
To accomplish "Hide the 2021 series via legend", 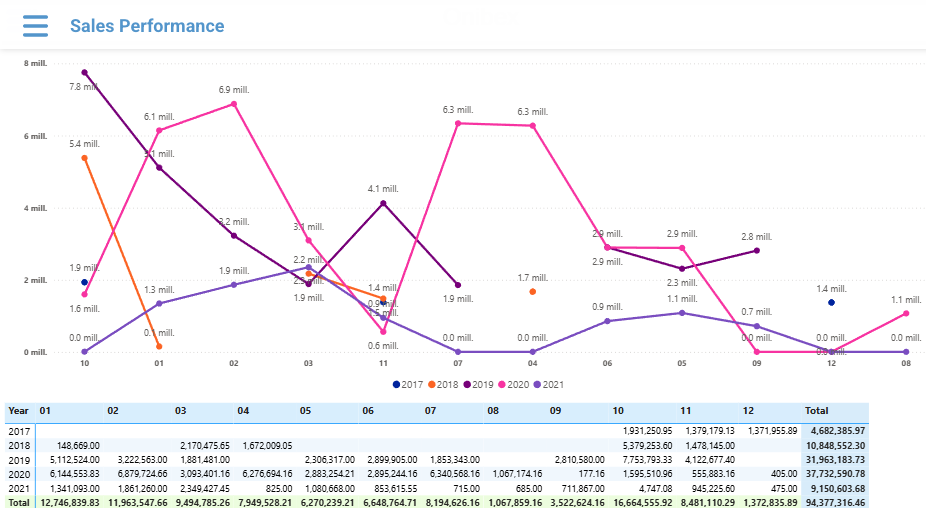I will coord(549,384).
